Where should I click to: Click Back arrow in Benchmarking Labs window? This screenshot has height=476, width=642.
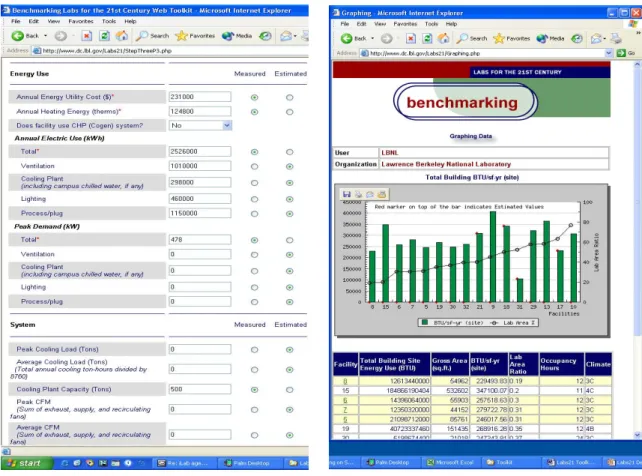(x=18, y=36)
